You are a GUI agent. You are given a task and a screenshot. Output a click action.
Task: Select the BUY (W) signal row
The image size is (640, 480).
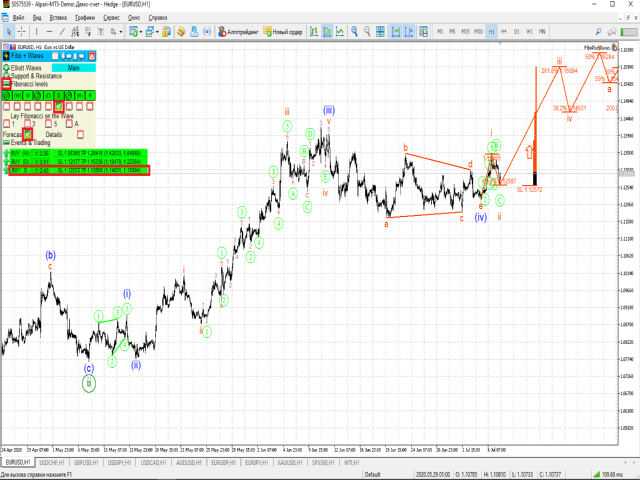tap(78, 153)
